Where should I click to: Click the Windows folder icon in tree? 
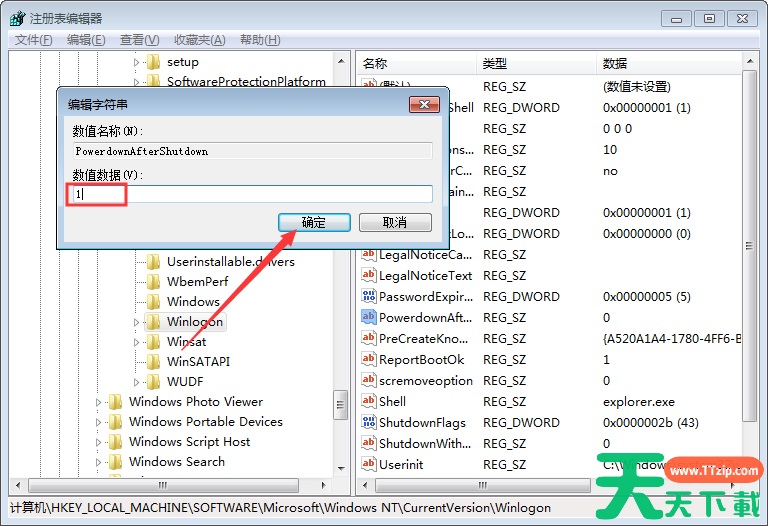153,302
